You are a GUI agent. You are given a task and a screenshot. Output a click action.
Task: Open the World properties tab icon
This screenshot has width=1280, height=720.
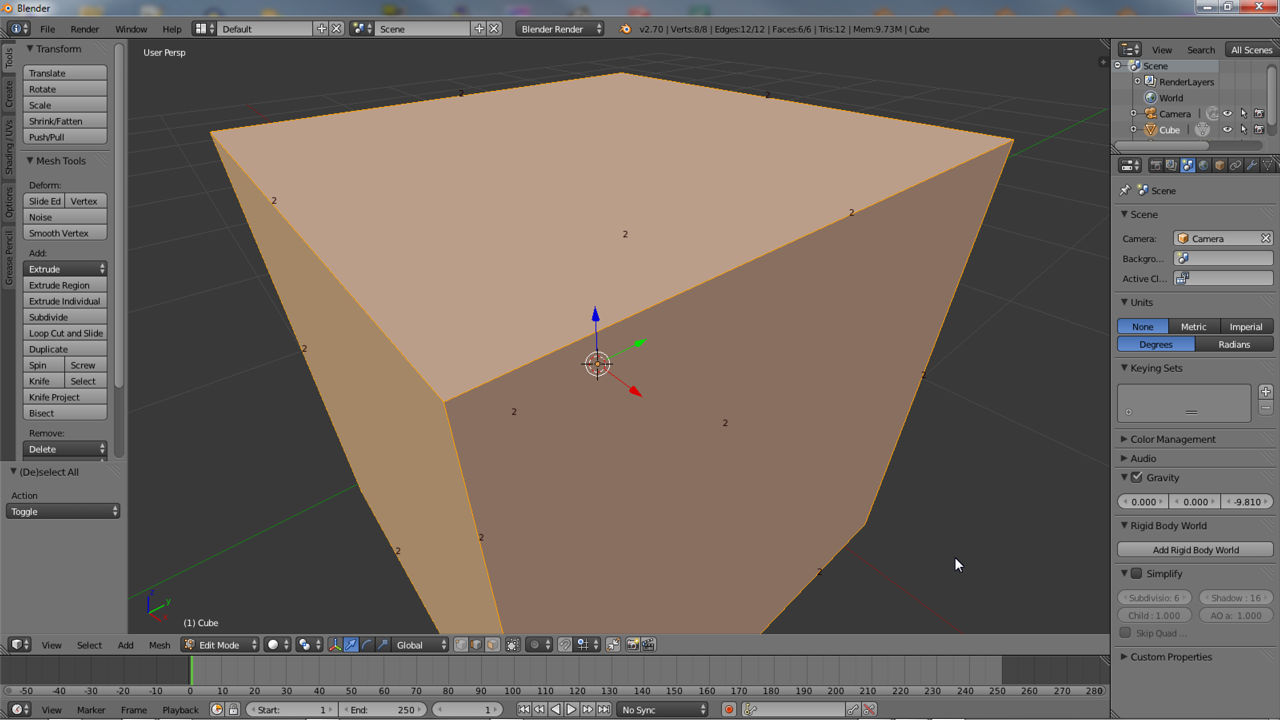pyautogui.click(x=1205, y=165)
